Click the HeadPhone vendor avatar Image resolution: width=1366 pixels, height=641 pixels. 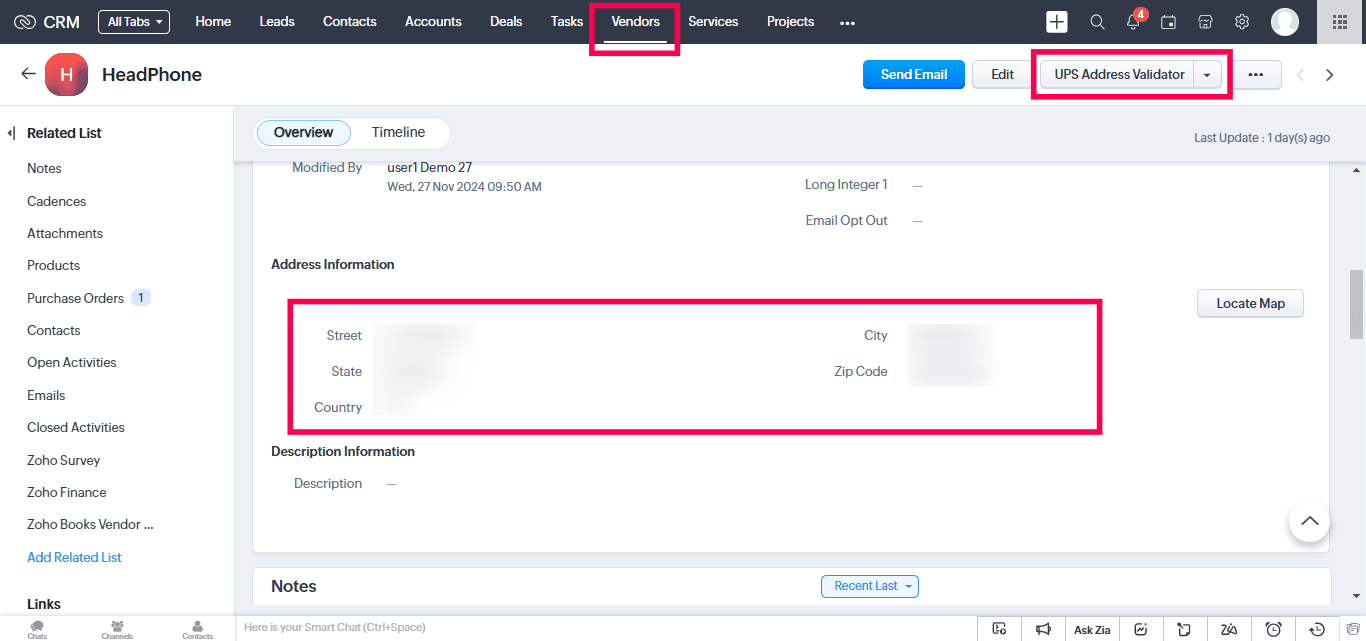click(x=66, y=74)
